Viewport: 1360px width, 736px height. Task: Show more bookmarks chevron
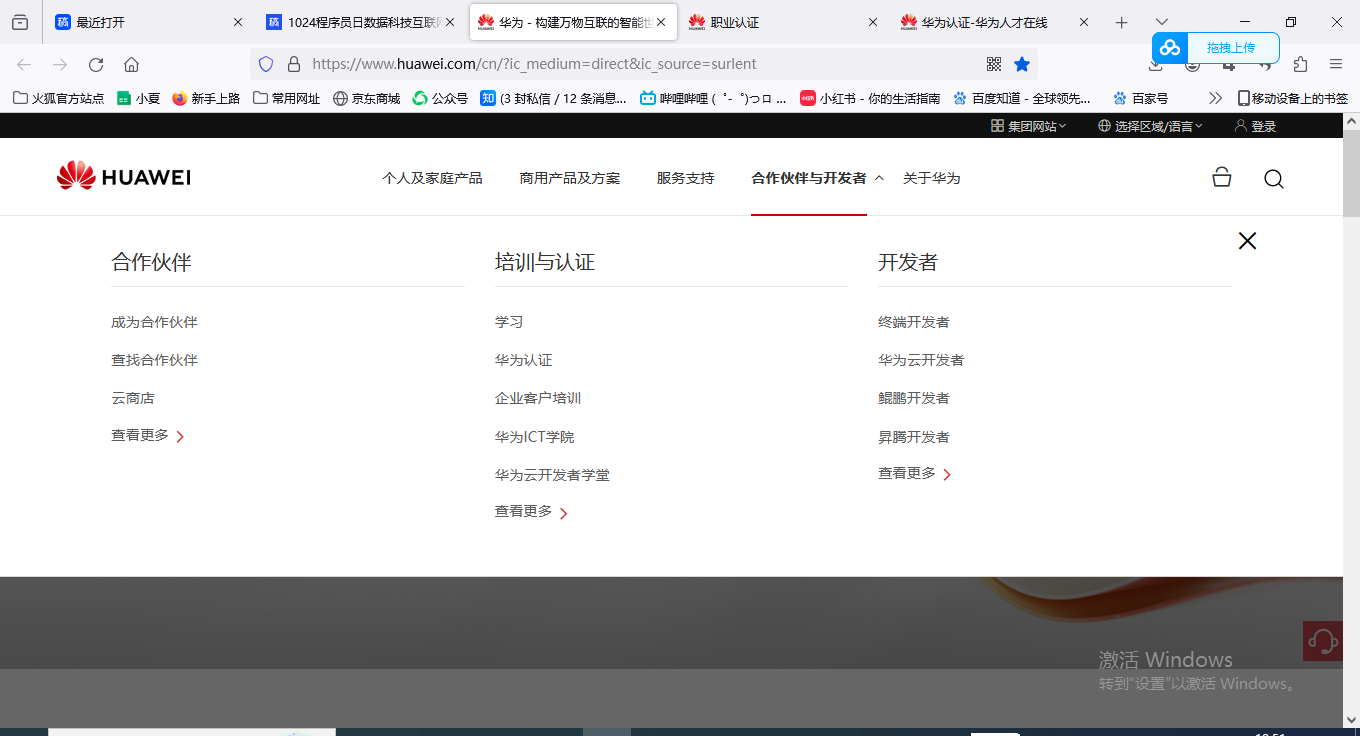1215,98
